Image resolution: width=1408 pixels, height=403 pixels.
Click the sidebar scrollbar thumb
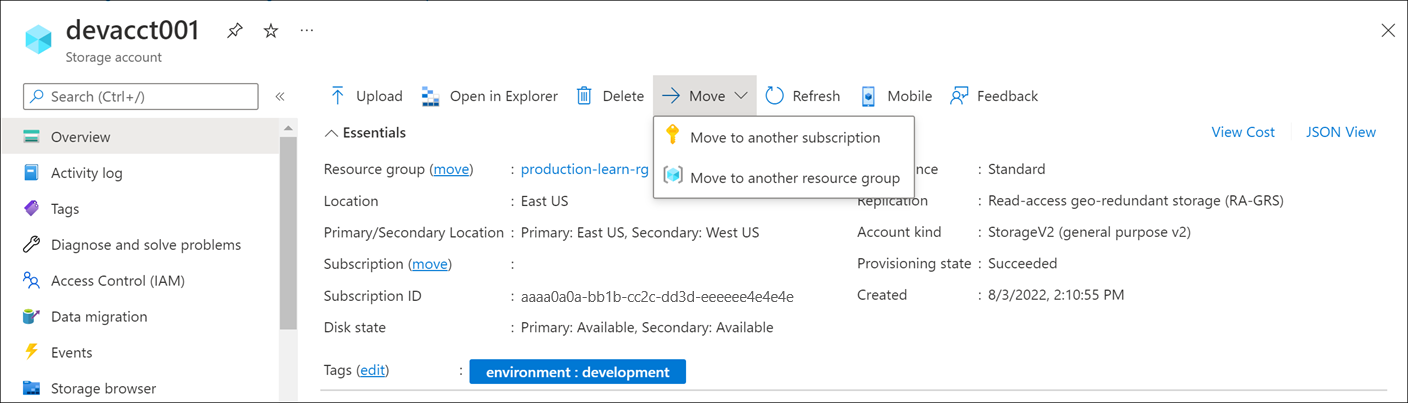(288, 232)
